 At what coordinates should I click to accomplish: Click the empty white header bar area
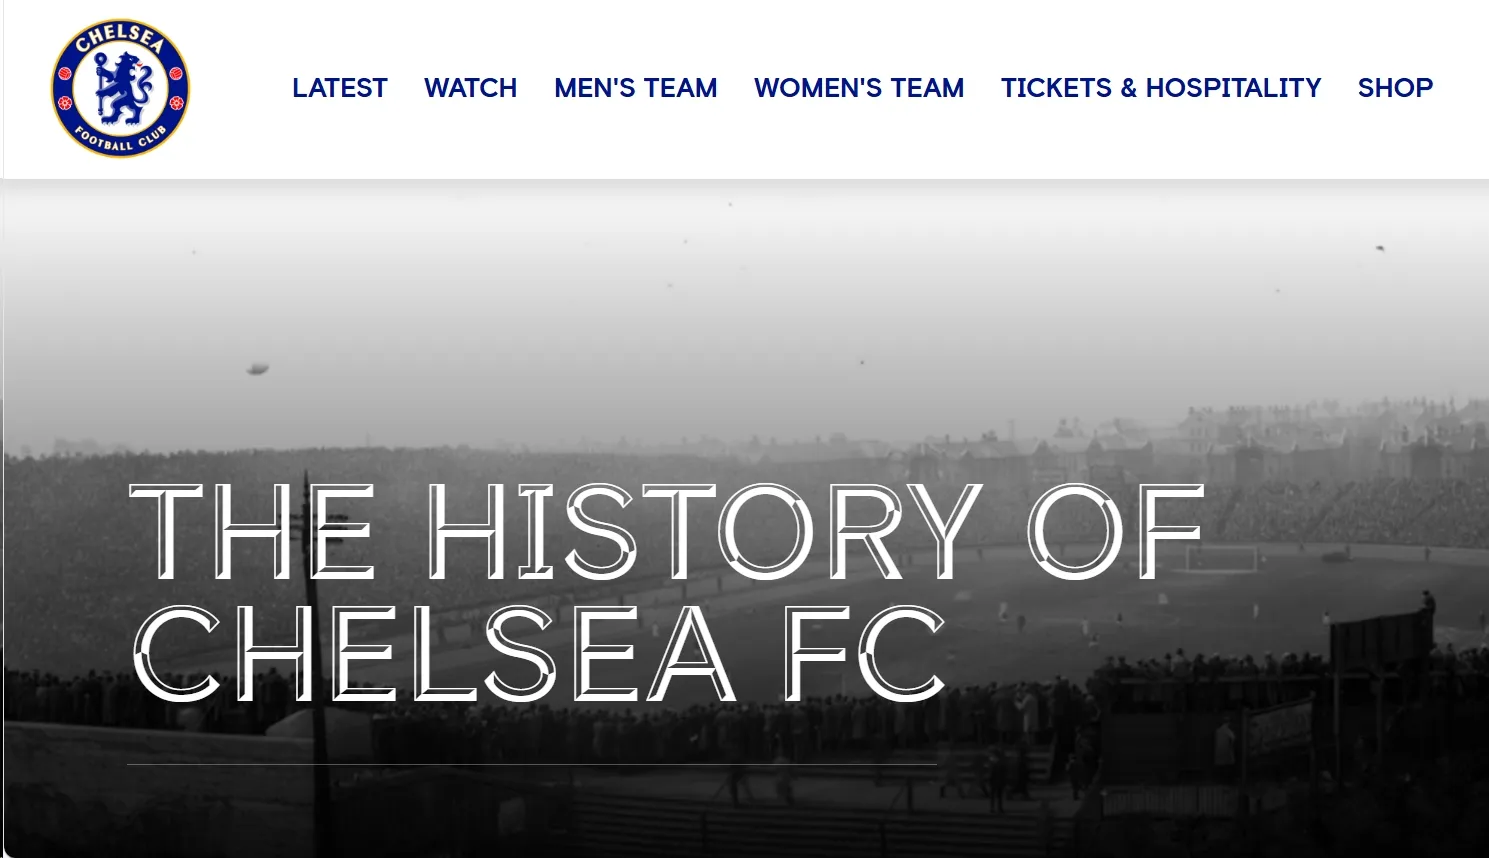pos(240,140)
